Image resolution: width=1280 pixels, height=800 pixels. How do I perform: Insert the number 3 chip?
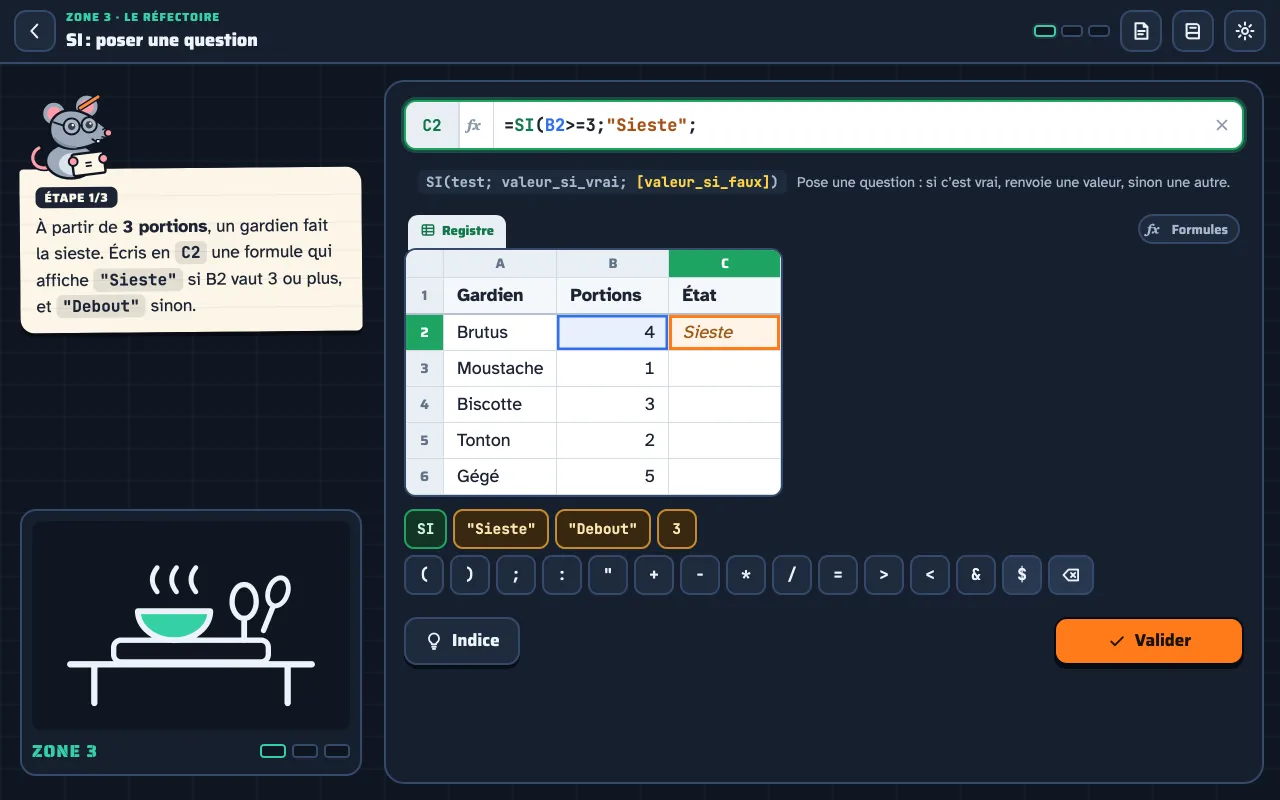click(677, 529)
